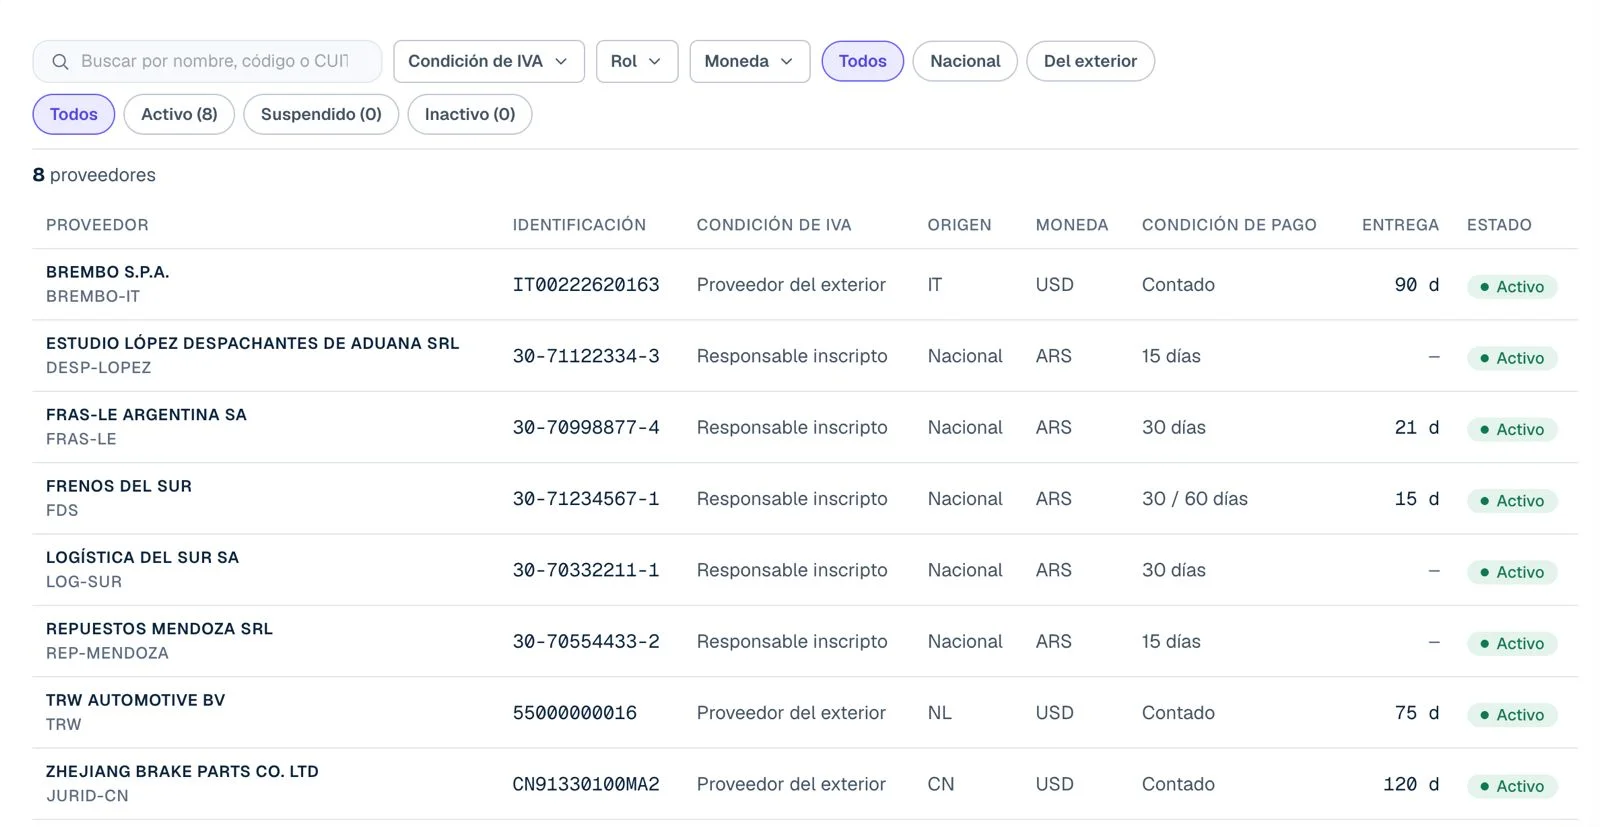The width and height of the screenshot is (1600, 827).
Task: Open Estudio López Despachantes de Aduana SRL
Action: point(253,344)
